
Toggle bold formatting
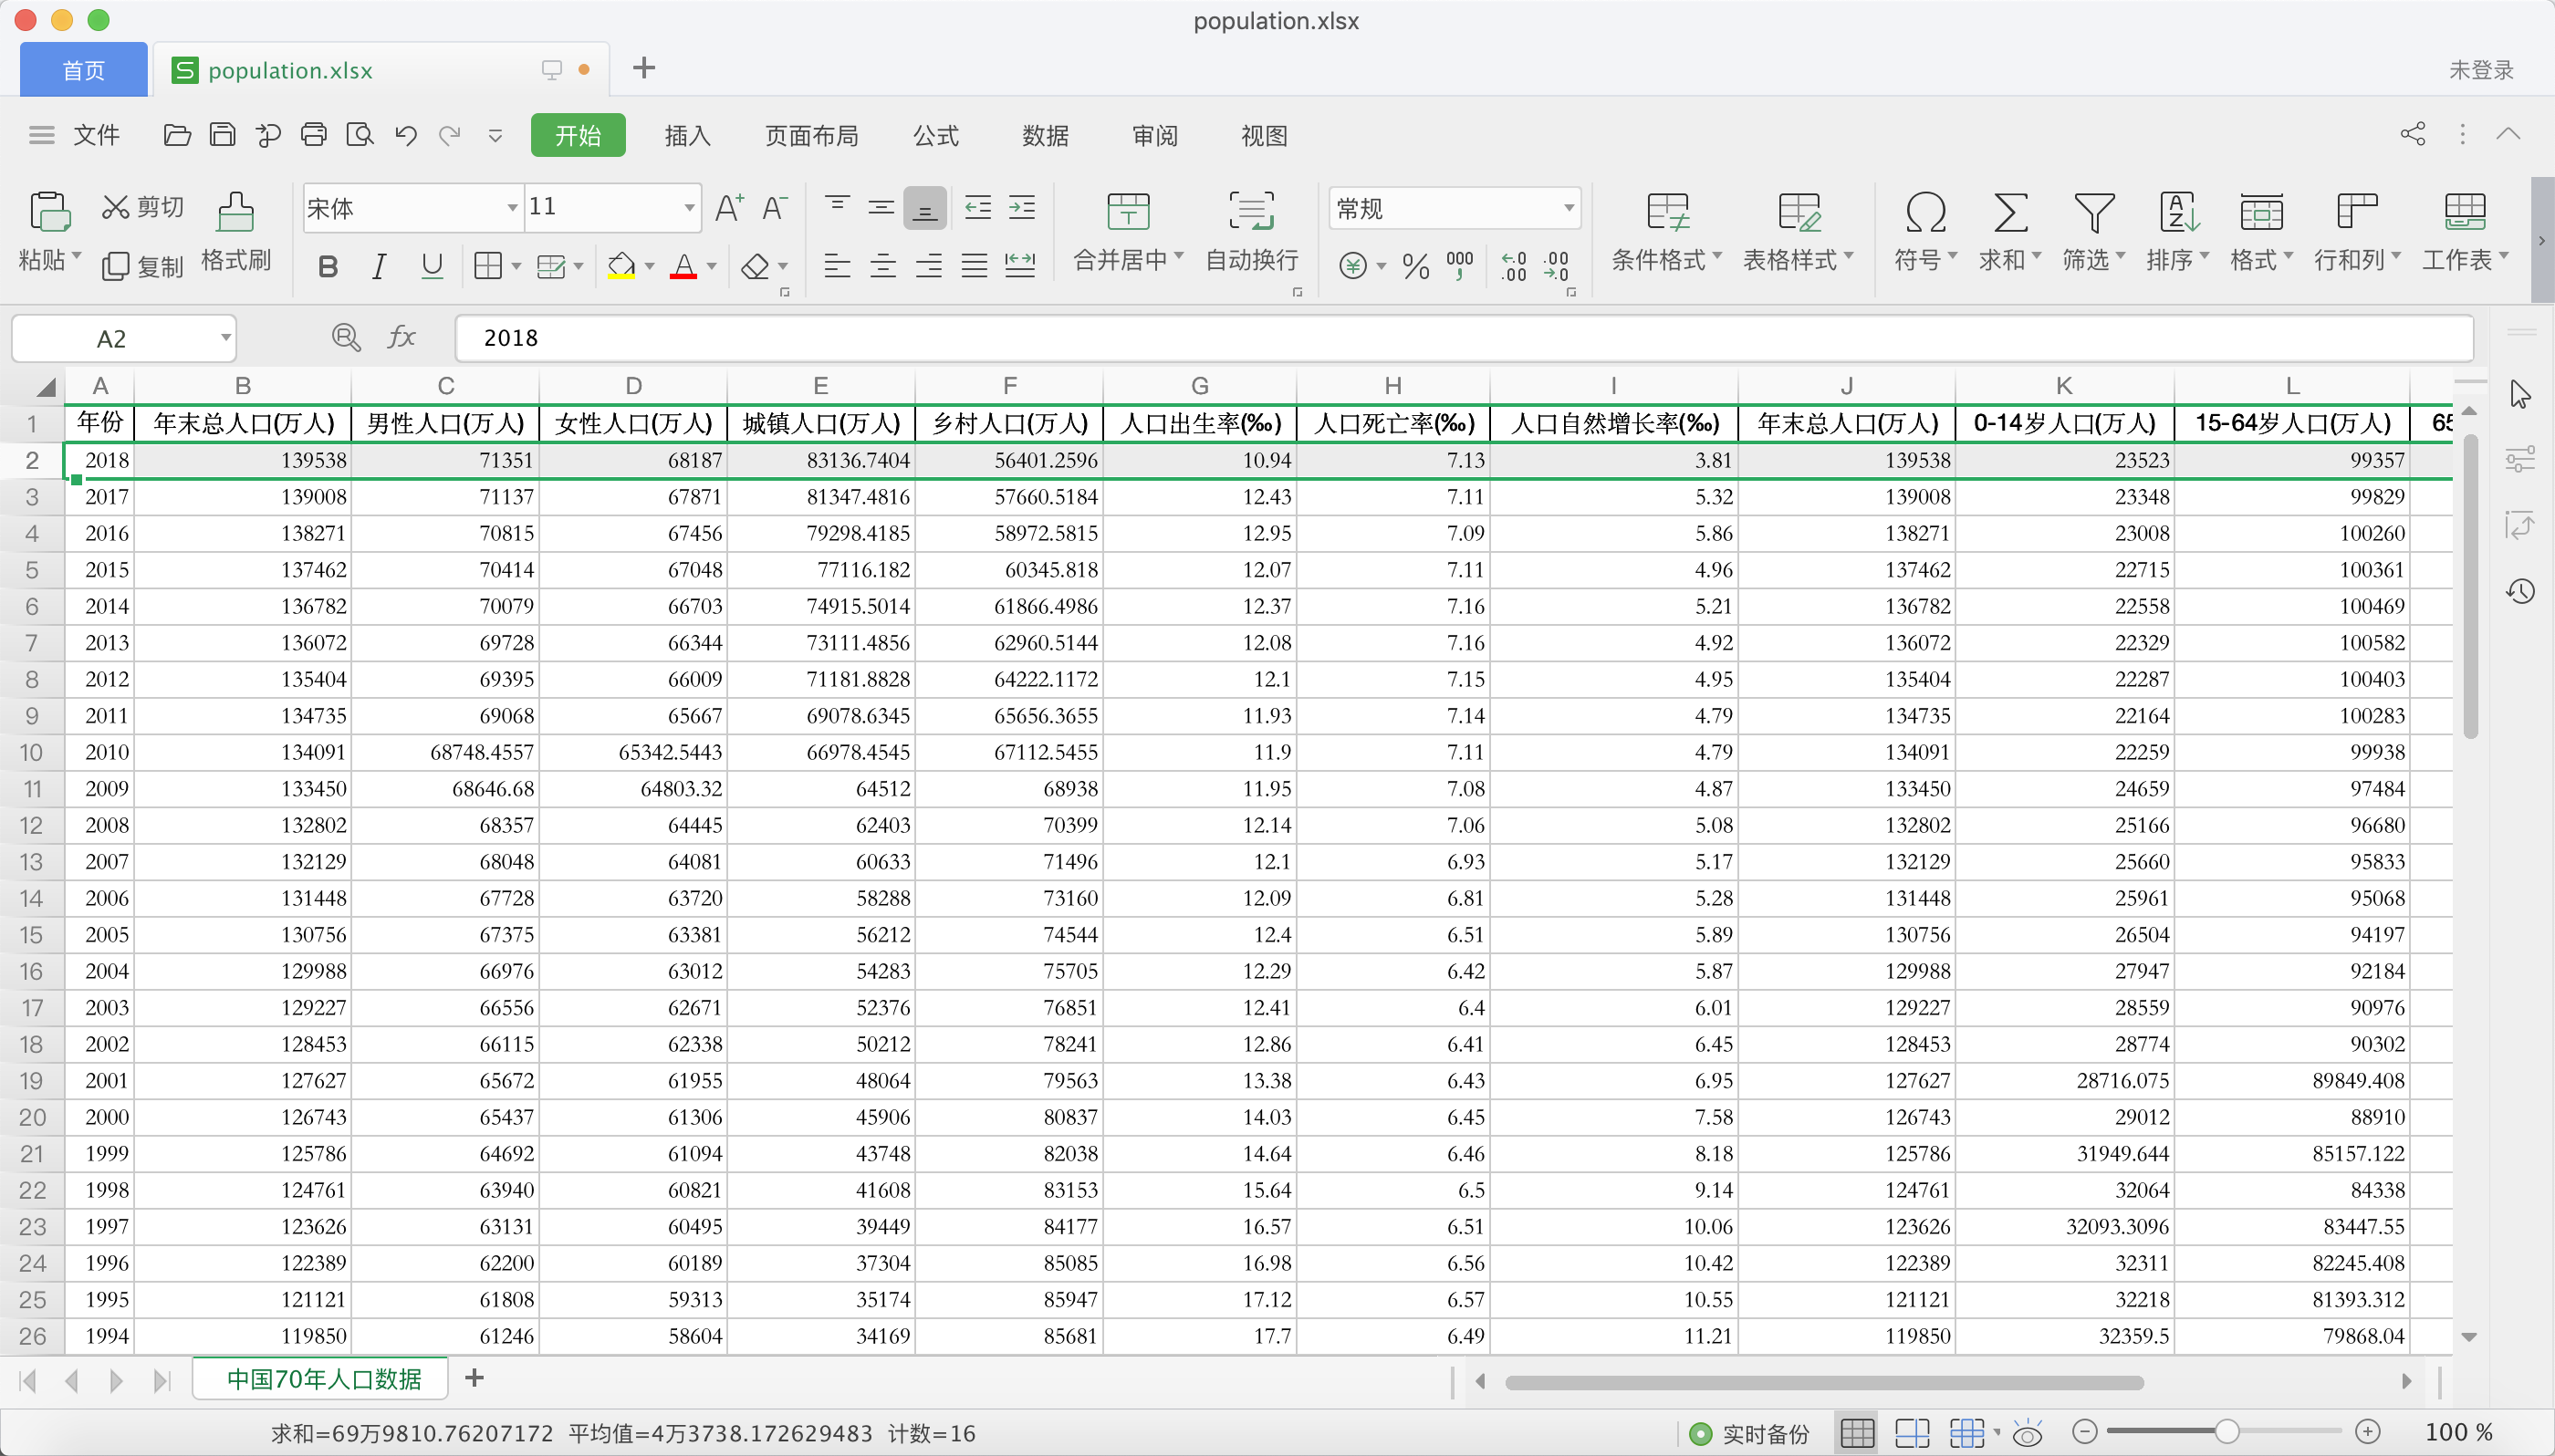click(327, 266)
